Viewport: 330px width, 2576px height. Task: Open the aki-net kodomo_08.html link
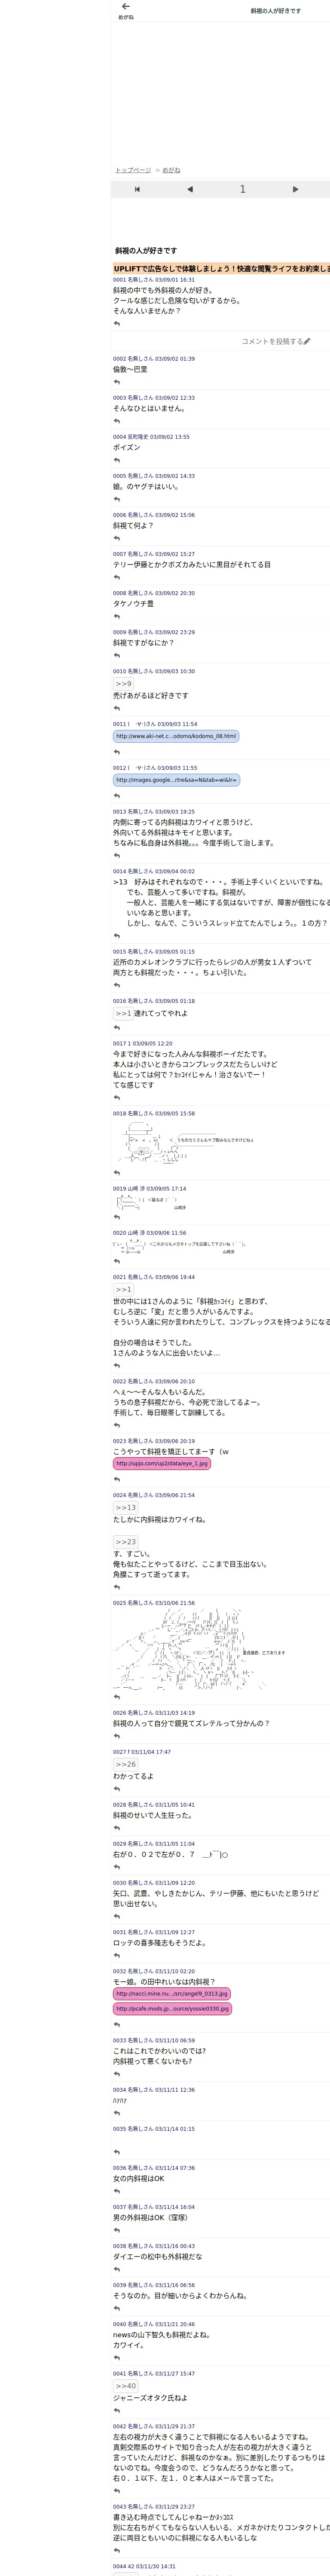click(176, 736)
